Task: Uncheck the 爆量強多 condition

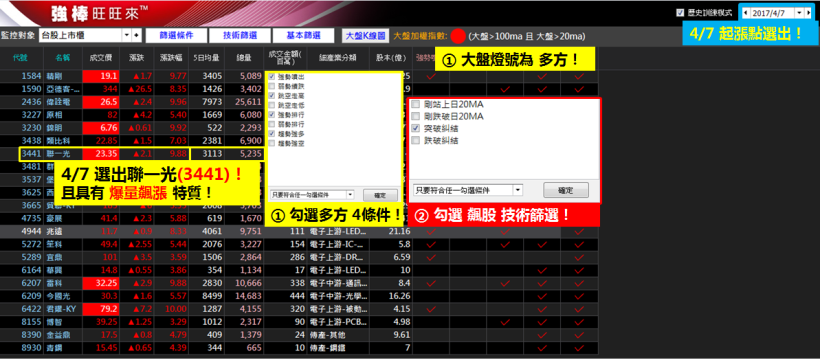Action: (x=271, y=134)
